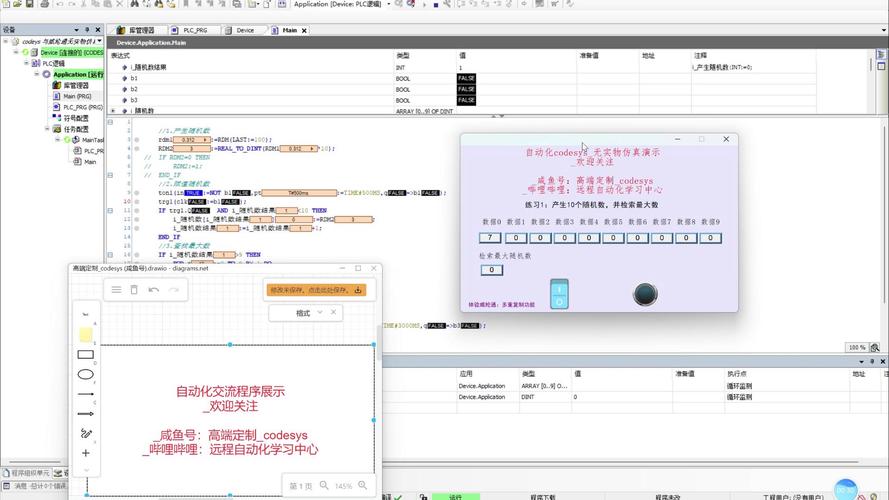
Task: Click breakpoint marker on code line 10
Action: [x=137, y=202]
